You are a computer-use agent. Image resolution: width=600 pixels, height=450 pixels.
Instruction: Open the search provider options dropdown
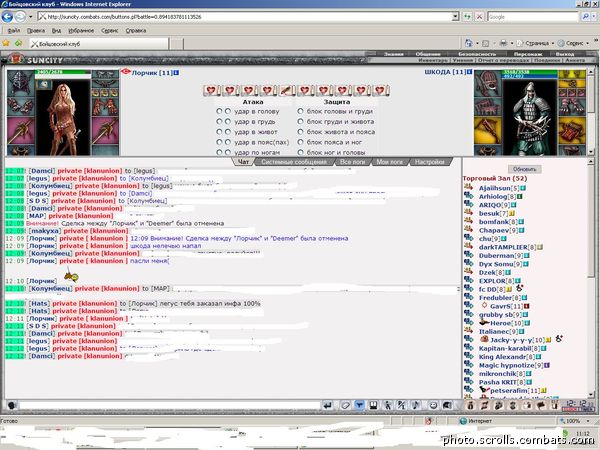[x=594, y=17]
